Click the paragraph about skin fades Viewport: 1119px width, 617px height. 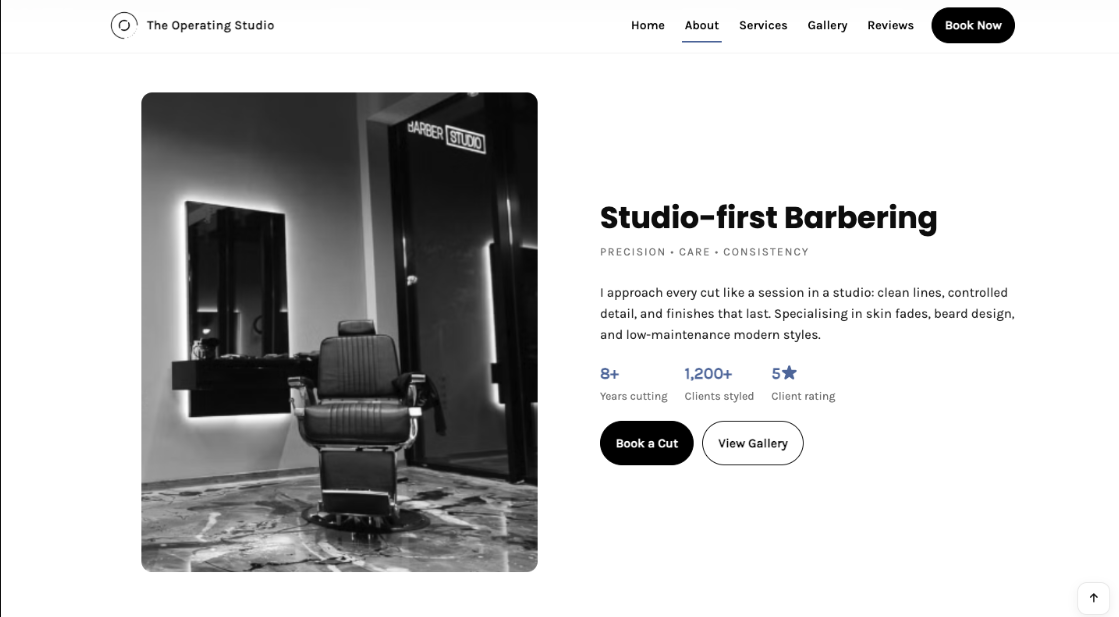pos(807,313)
